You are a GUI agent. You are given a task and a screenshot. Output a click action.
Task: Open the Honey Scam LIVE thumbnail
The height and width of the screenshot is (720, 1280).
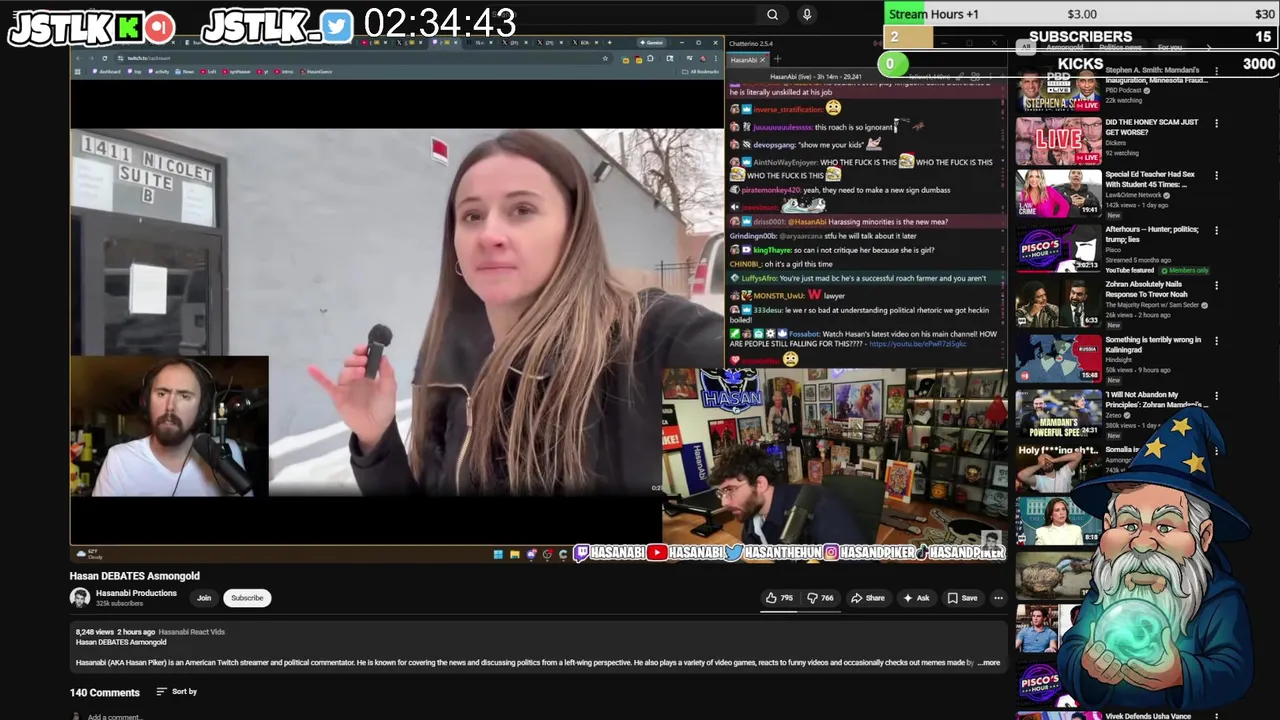click(1058, 141)
